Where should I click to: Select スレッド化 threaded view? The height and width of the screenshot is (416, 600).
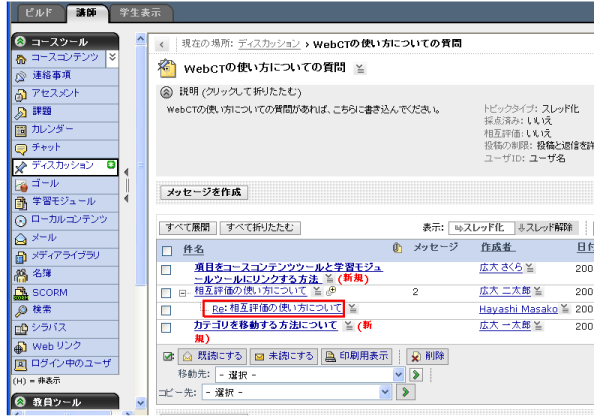[481, 228]
